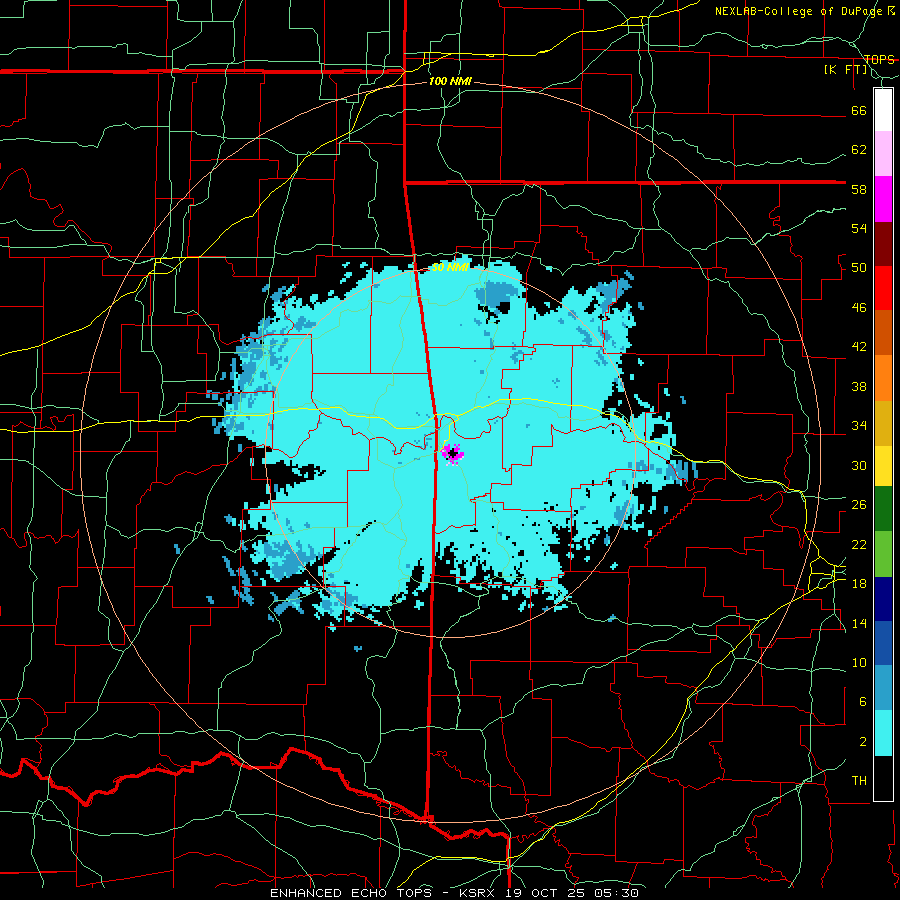Click the "62" legend value
900x900 pixels.
pyautogui.click(x=859, y=150)
